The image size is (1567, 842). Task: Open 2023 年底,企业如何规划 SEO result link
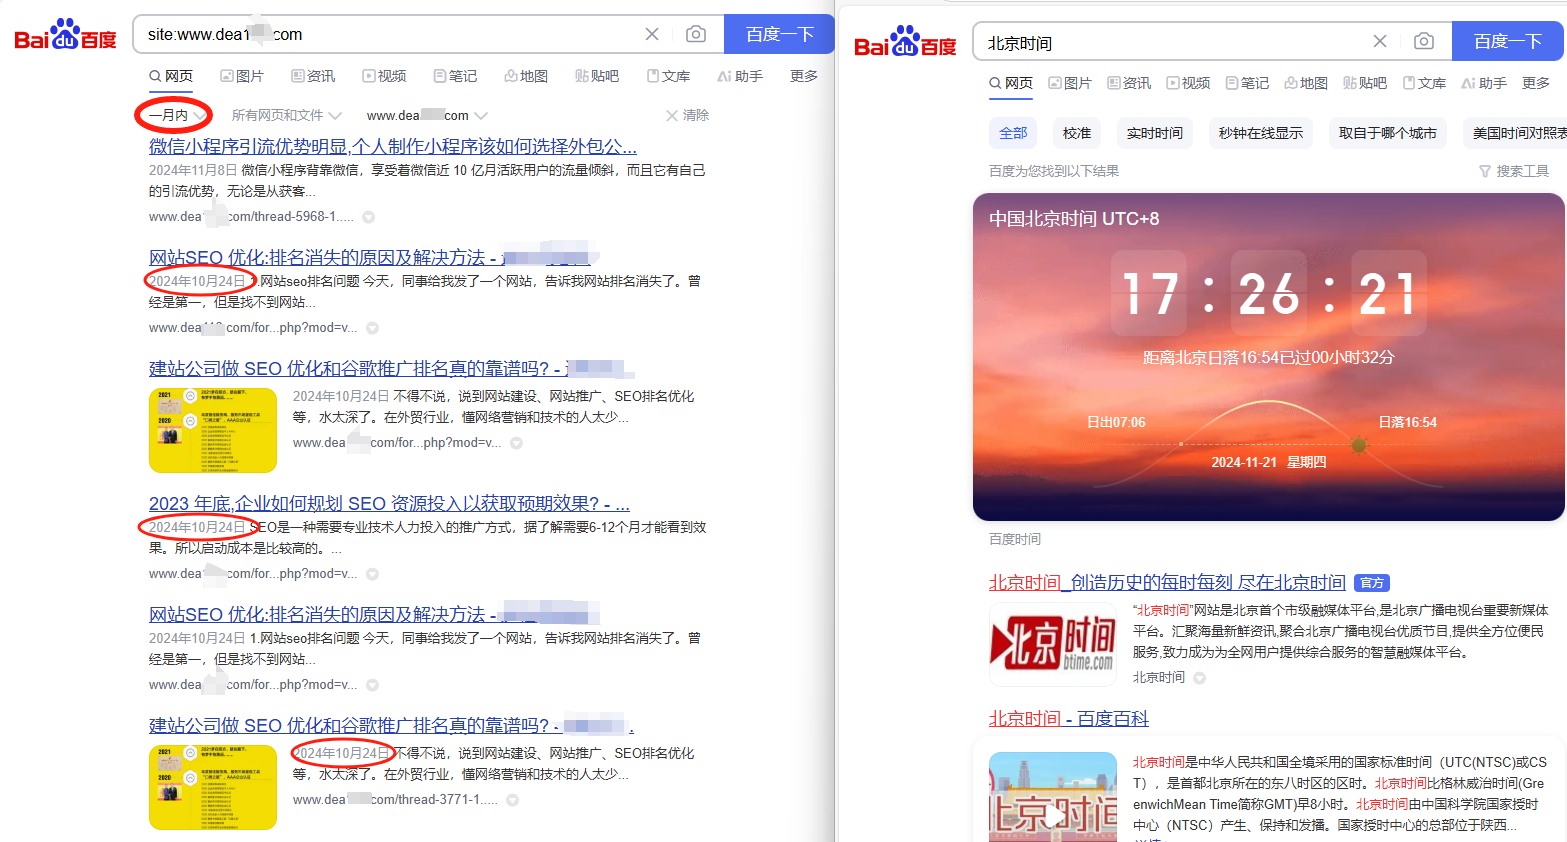[x=389, y=503]
